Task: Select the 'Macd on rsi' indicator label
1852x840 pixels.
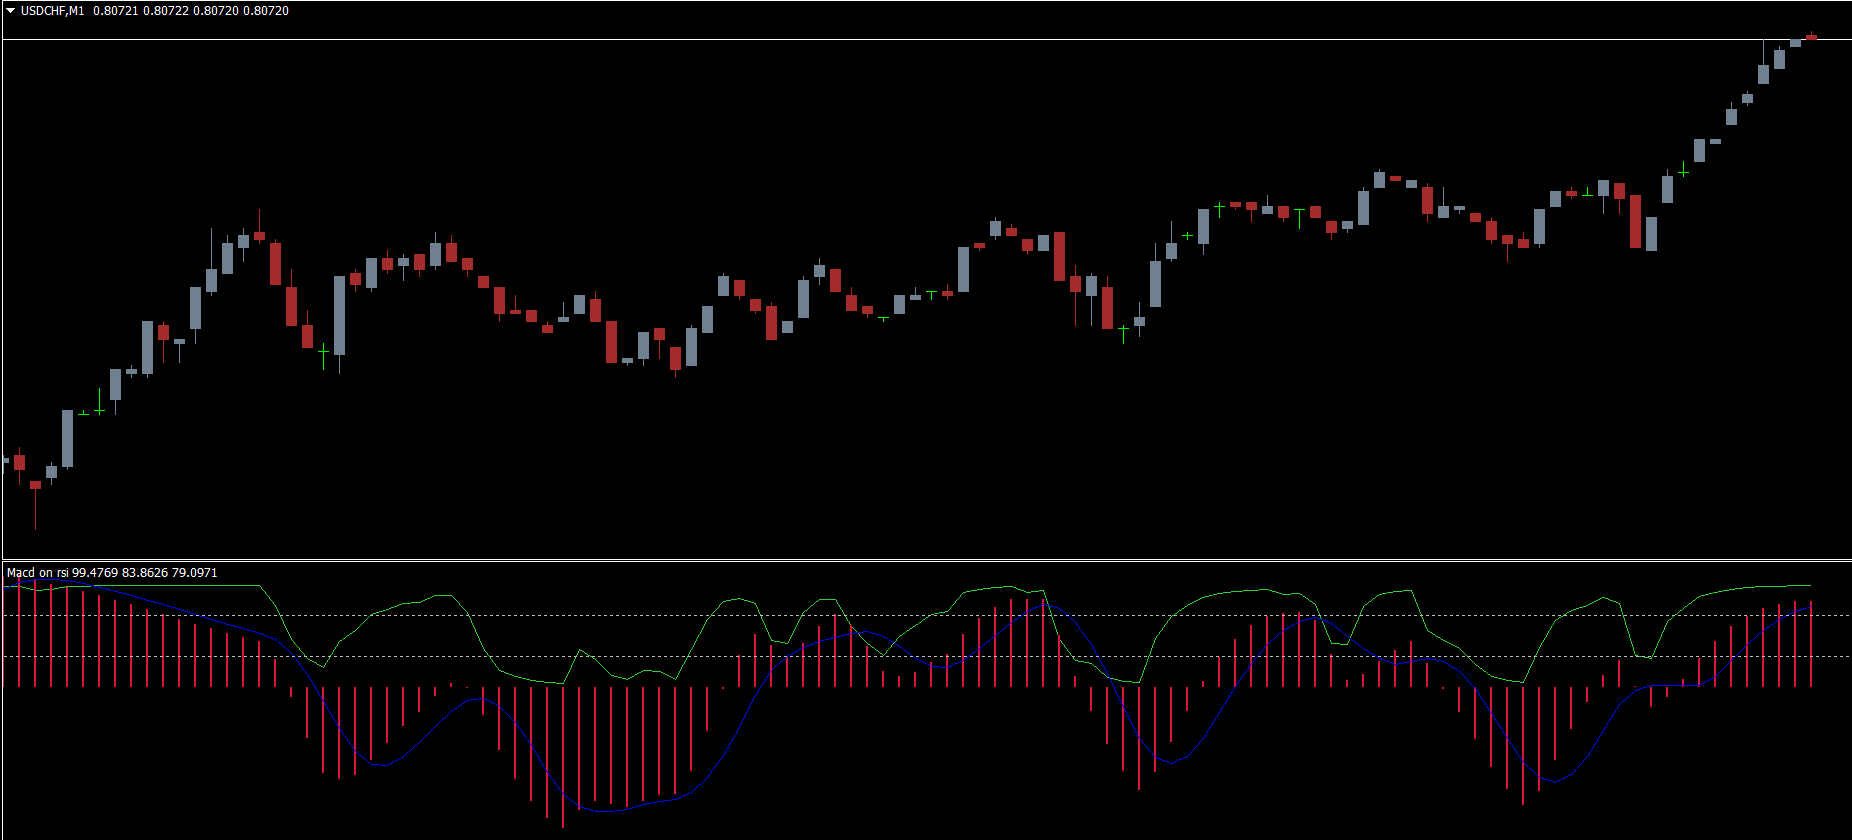Action: (37, 573)
